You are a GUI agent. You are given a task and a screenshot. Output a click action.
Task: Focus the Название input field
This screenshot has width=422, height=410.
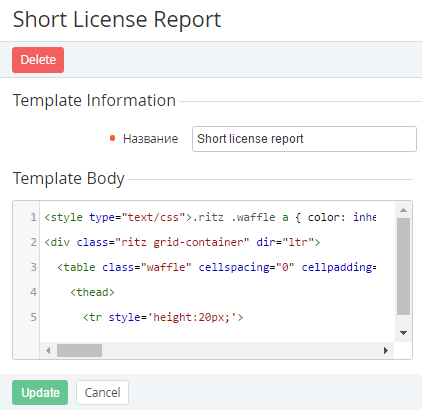click(304, 139)
